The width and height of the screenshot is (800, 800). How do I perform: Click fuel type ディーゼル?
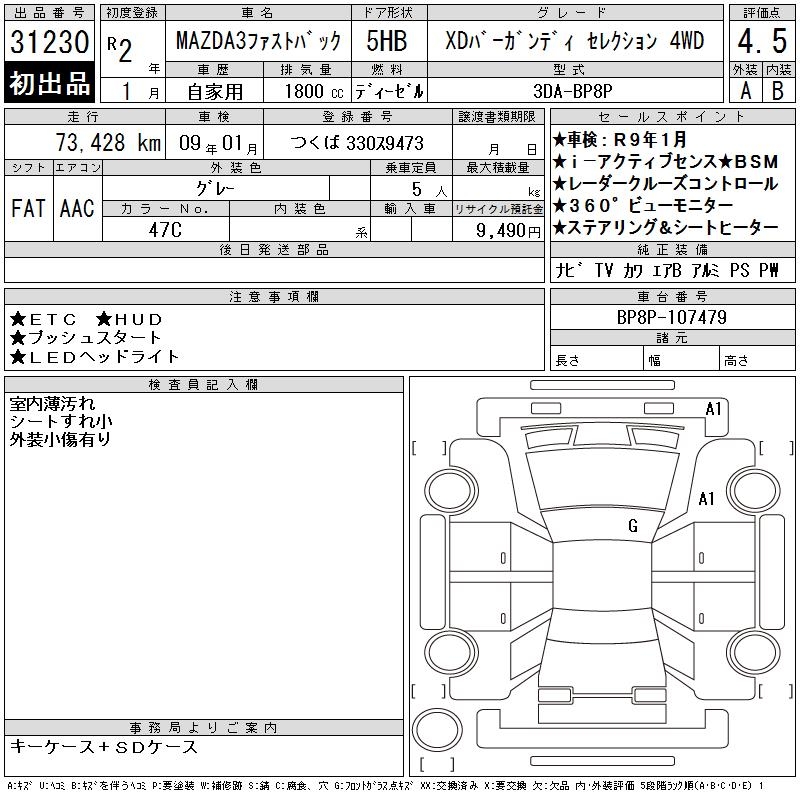coord(389,92)
